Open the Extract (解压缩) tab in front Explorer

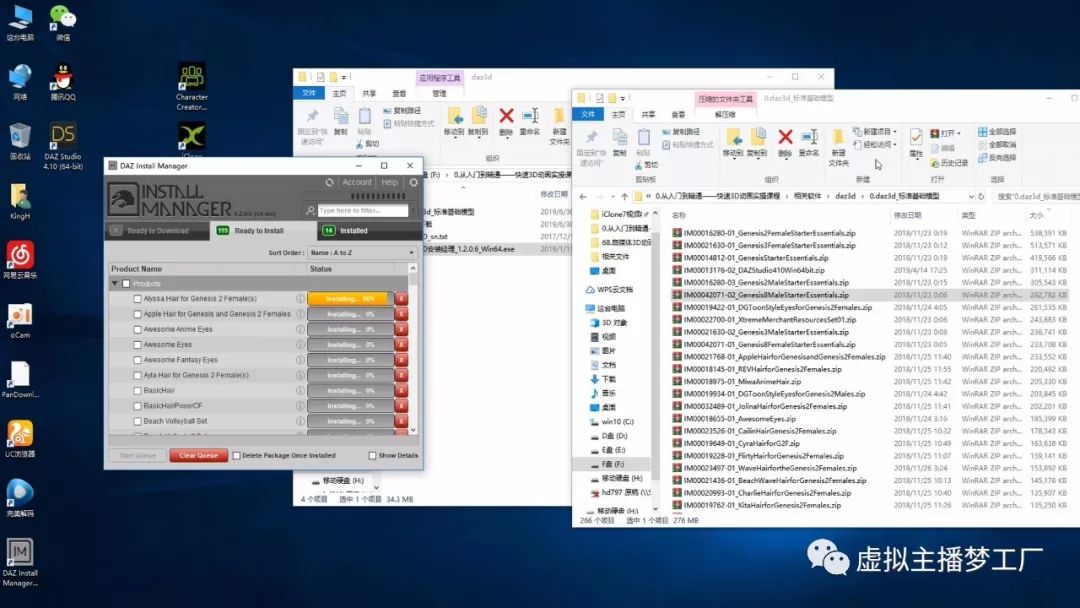[x=725, y=114]
